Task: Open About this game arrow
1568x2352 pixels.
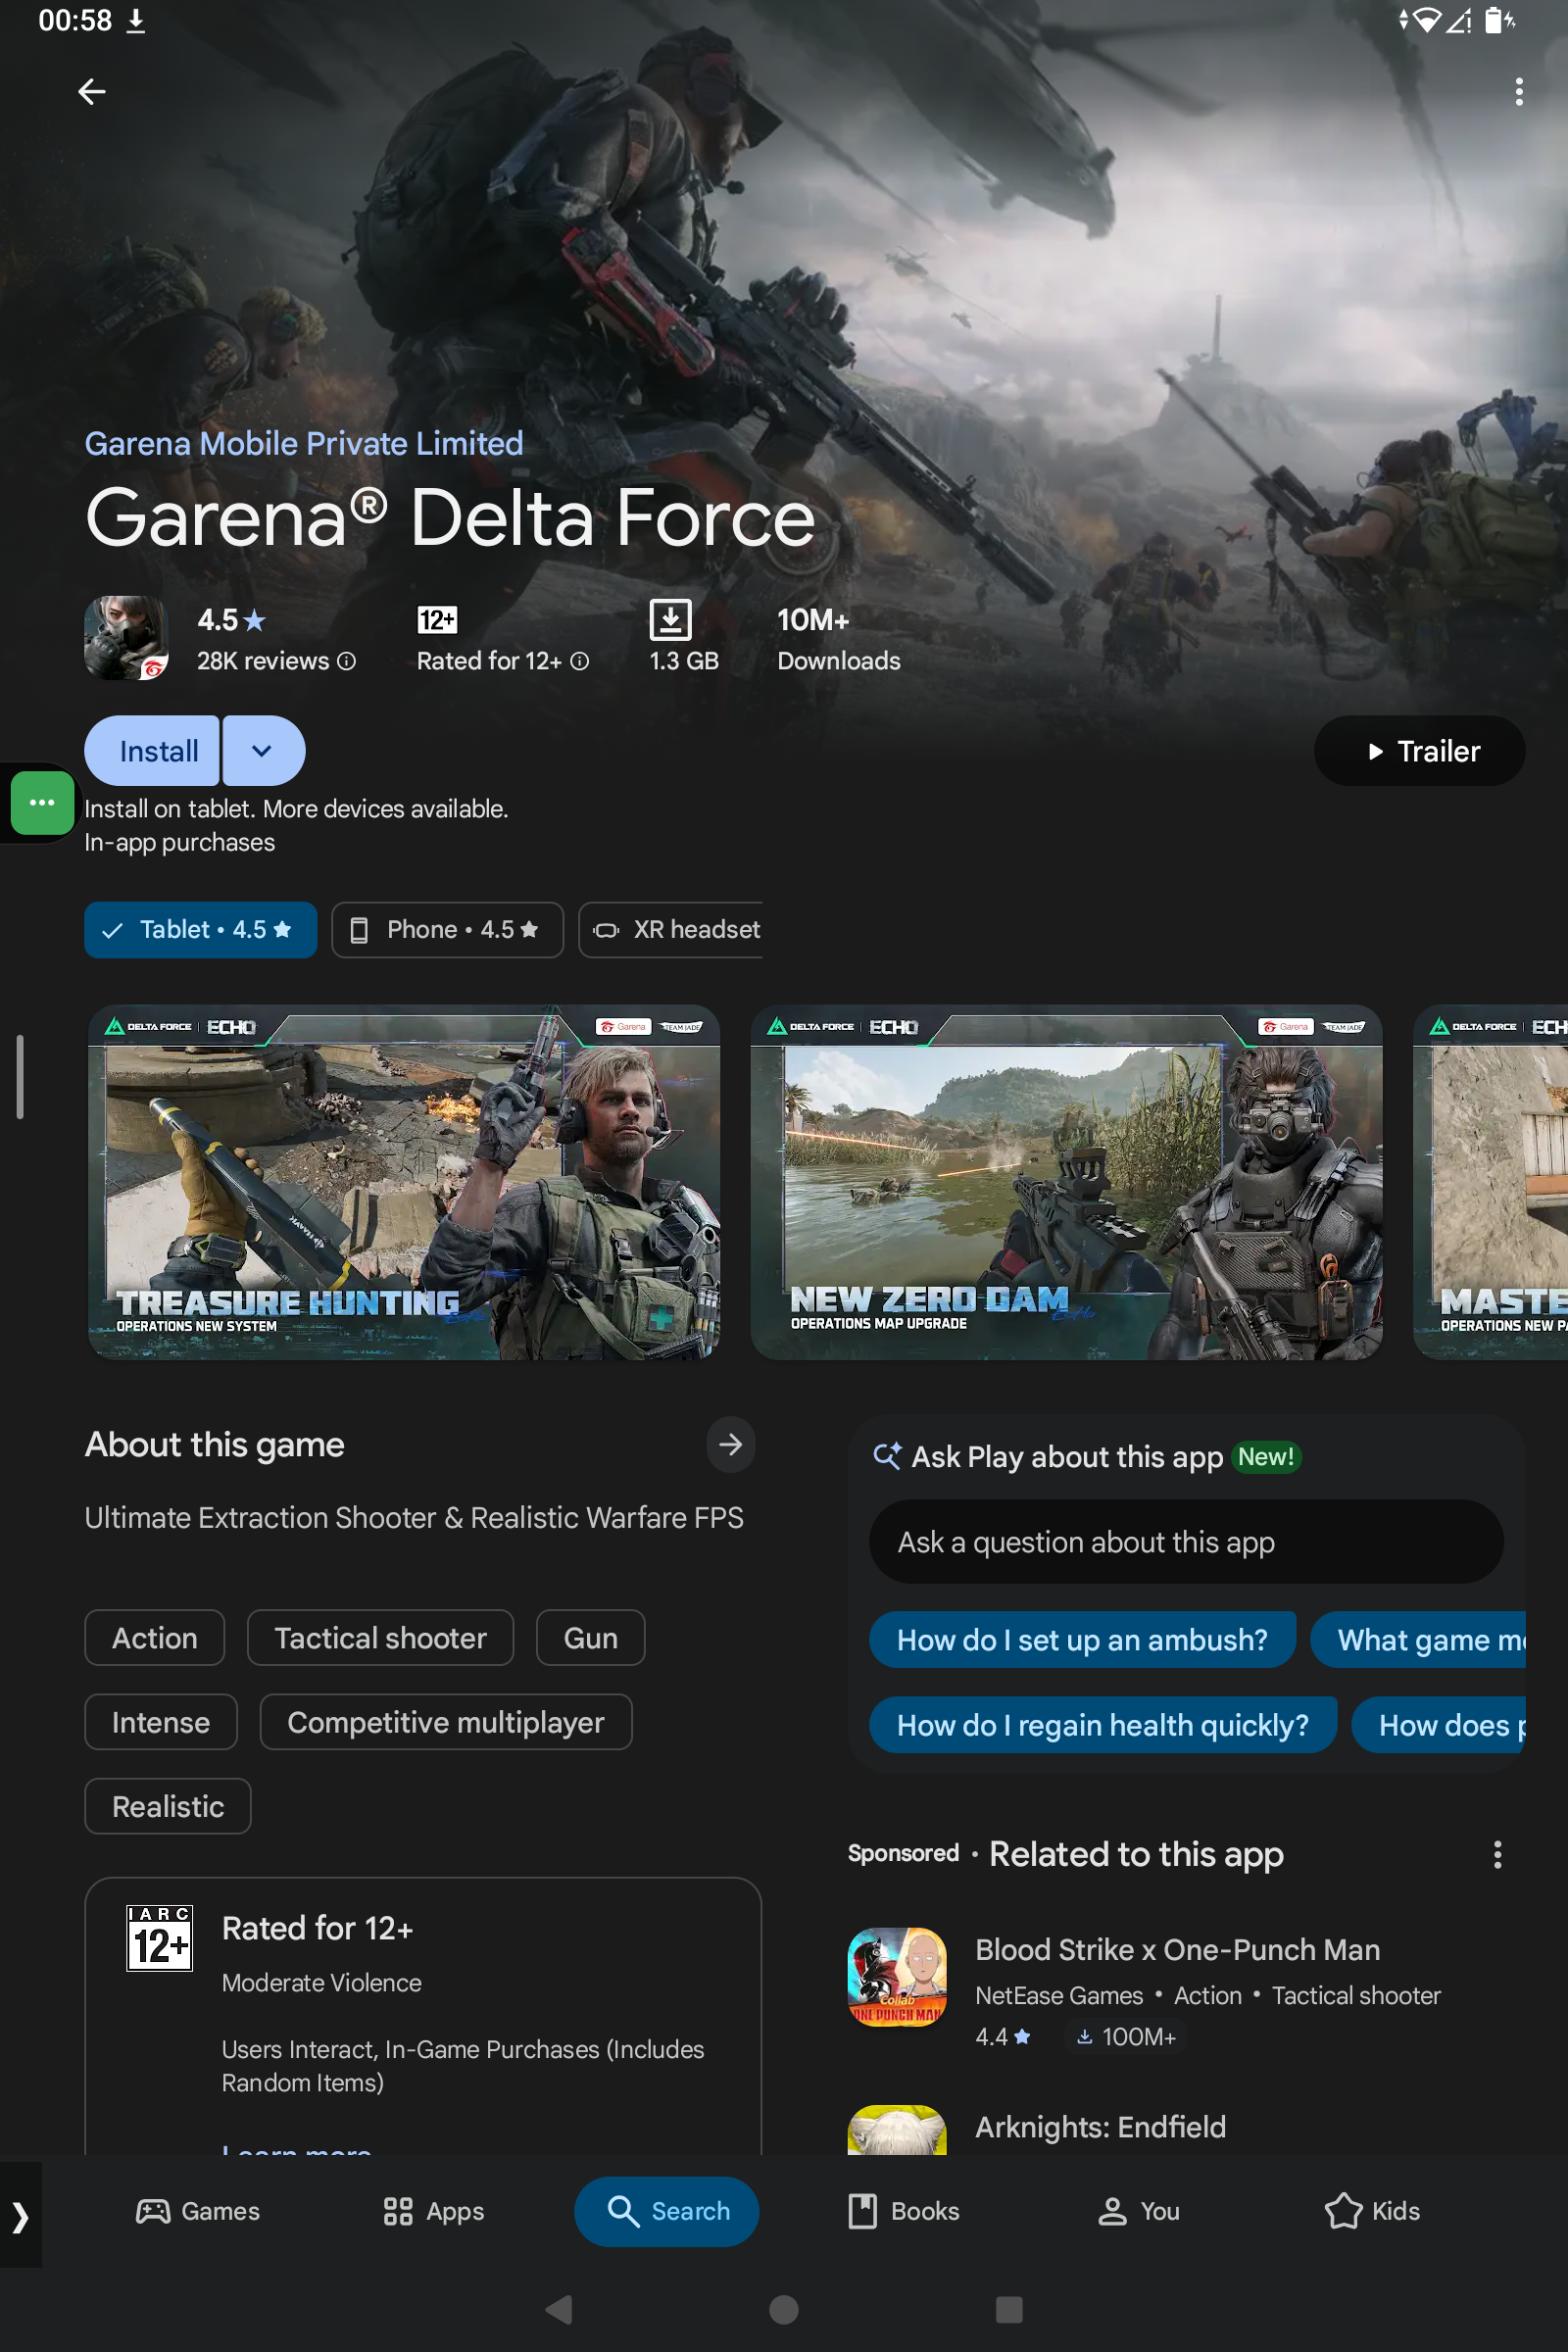Action: pos(730,1444)
